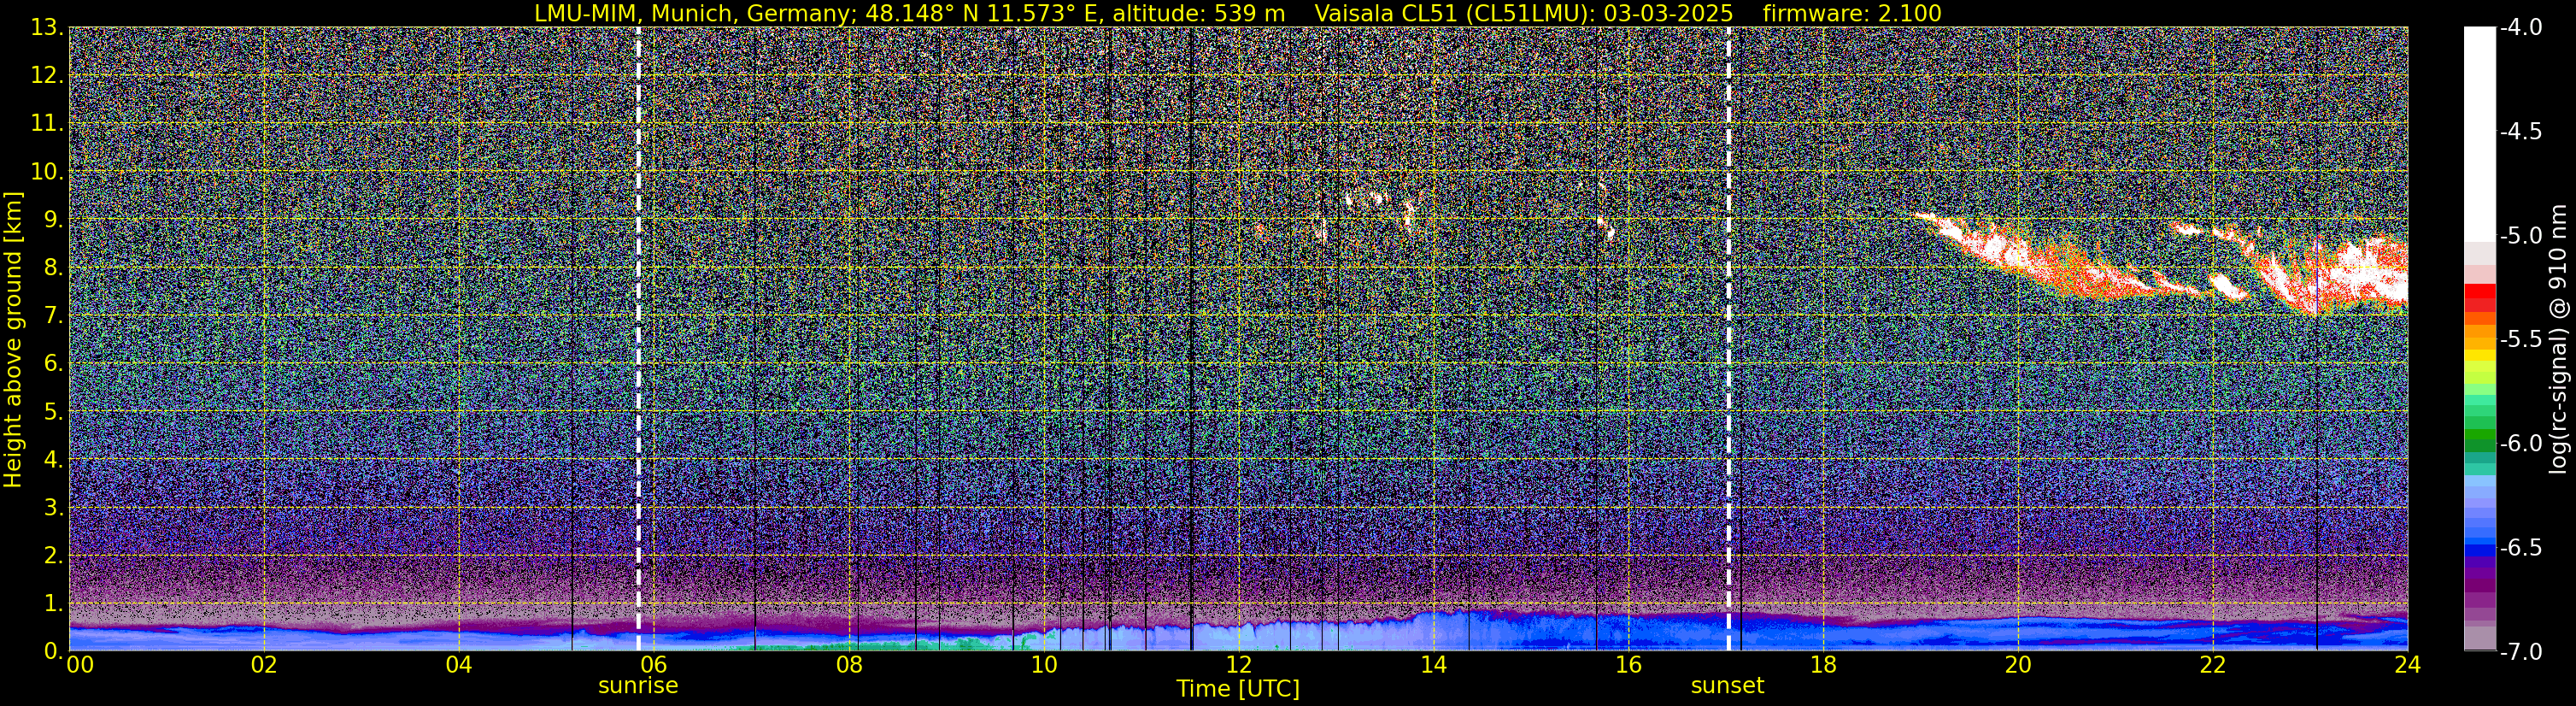Click the '-6.0' colorbar tick label
Screen dimensions: 2576x706
coord(2520,444)
